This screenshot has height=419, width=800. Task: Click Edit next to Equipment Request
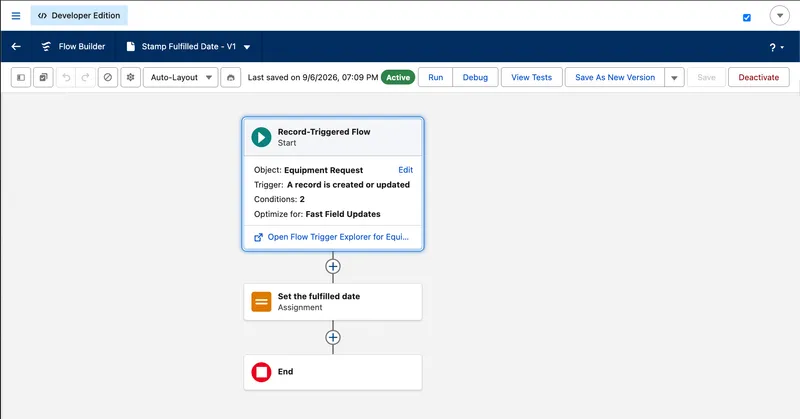[x=406, y=170]
